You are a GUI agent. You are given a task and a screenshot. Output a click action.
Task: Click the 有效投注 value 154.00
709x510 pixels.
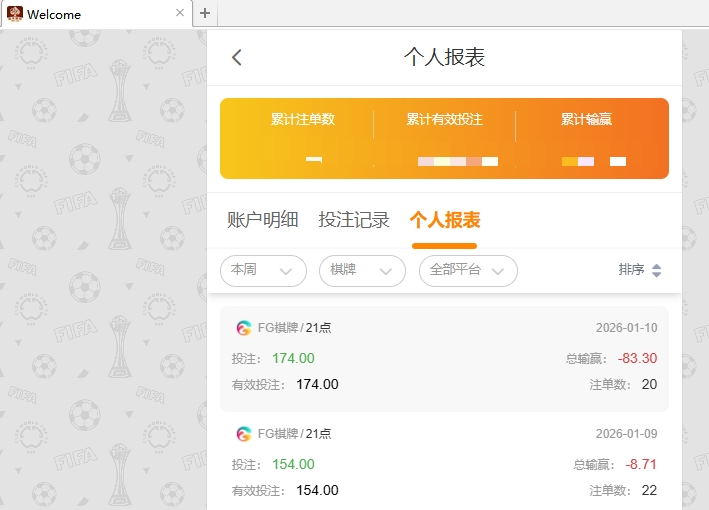click(x=317, y=491)
